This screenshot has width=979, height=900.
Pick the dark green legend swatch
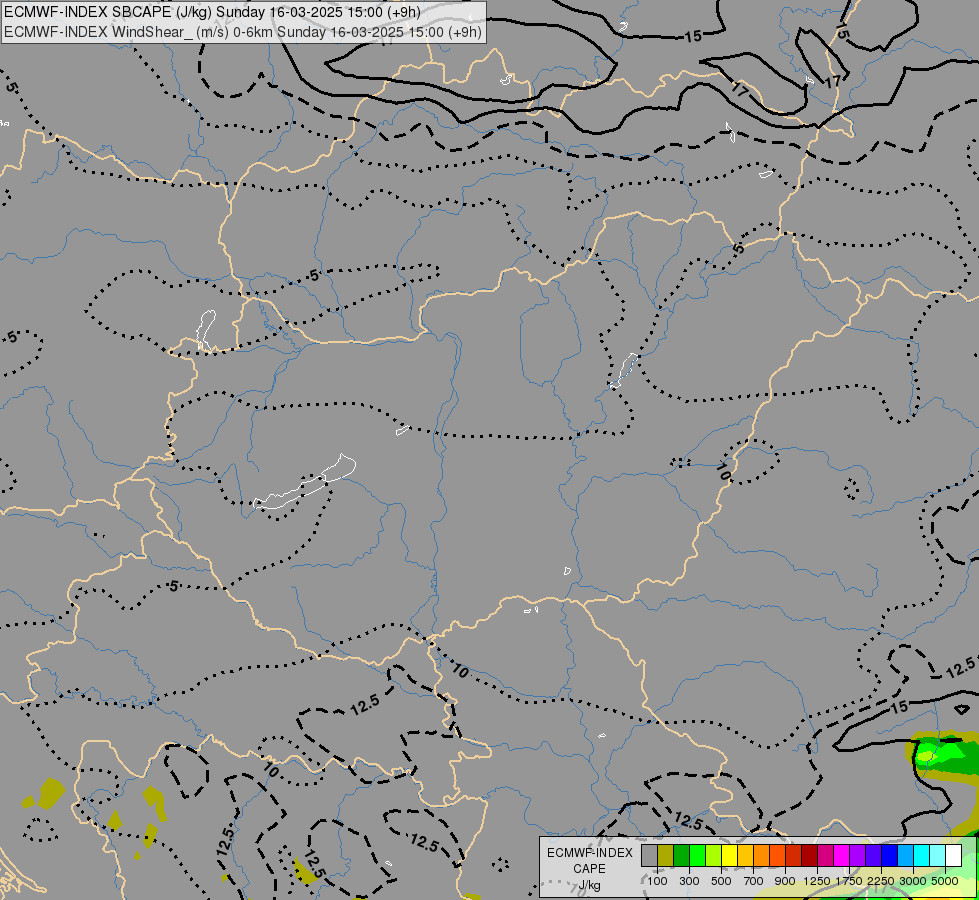pyautogui.click(x=682, y=856)
